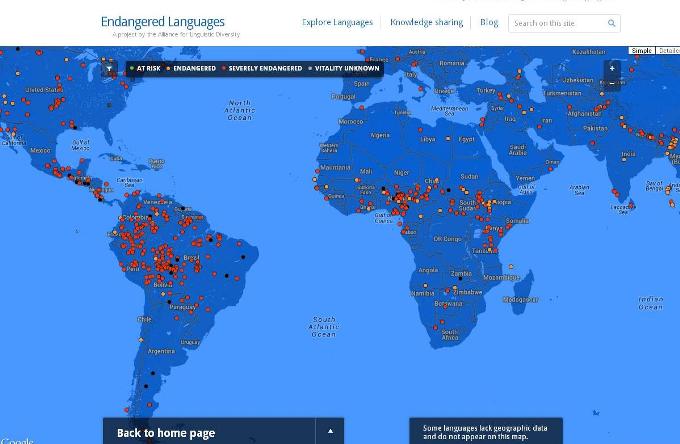Toggle the Vitality Unknown legend filter
Viewport: 680px width, 444px height.
point(343,69)
